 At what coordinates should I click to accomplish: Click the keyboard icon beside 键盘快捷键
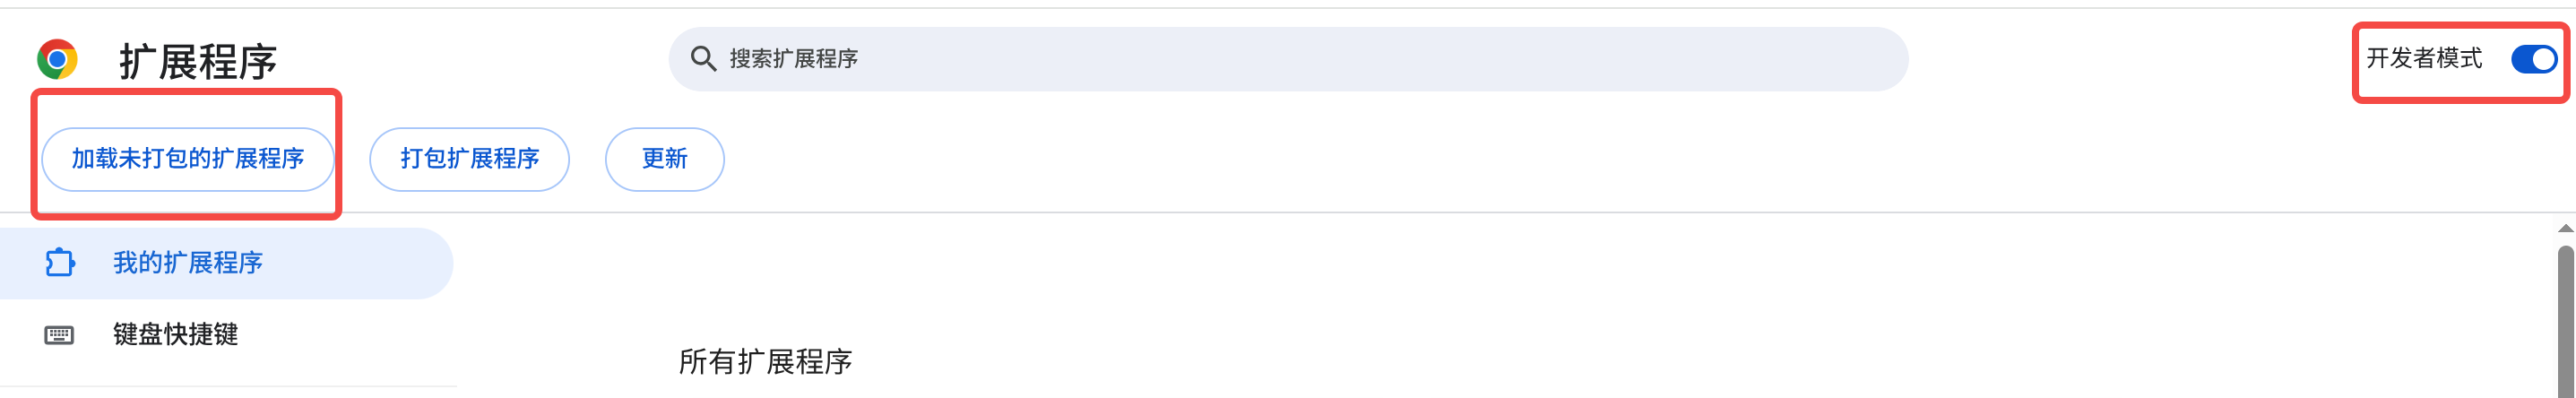[59, 335]
